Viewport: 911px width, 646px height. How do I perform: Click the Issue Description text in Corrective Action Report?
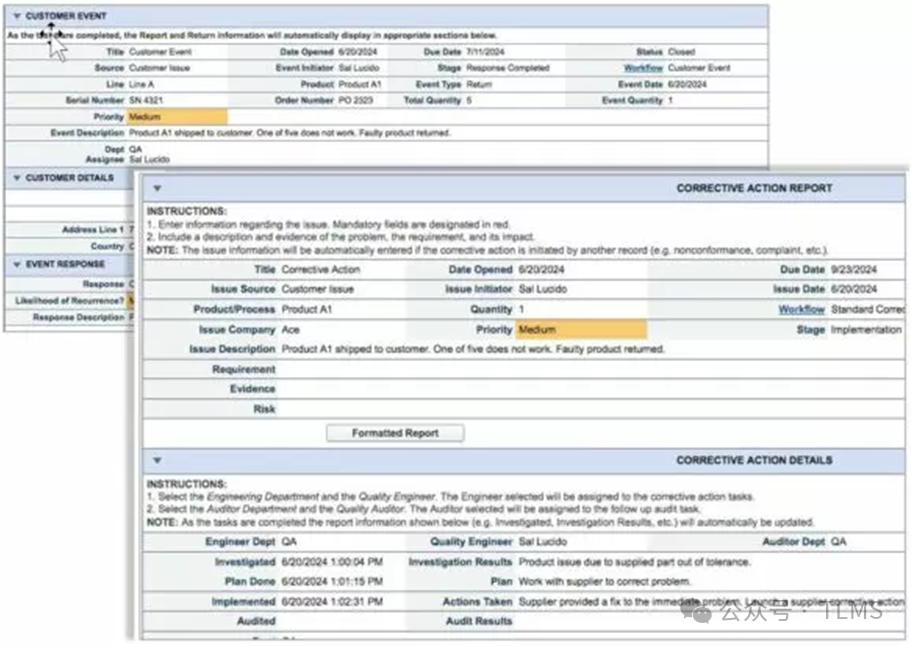pos(473,349)
